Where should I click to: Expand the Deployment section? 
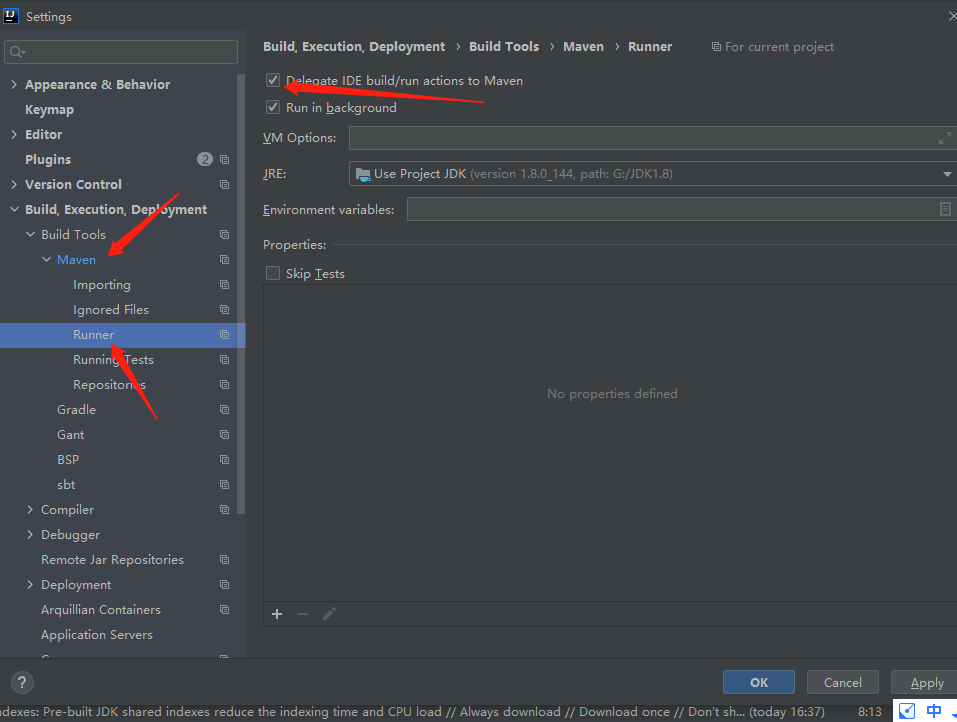(x=30, y=585)
